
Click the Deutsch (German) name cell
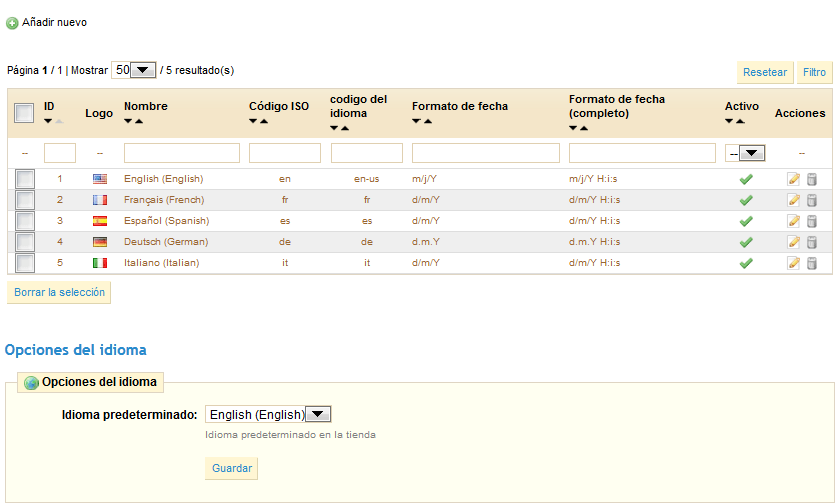[166, 242]
